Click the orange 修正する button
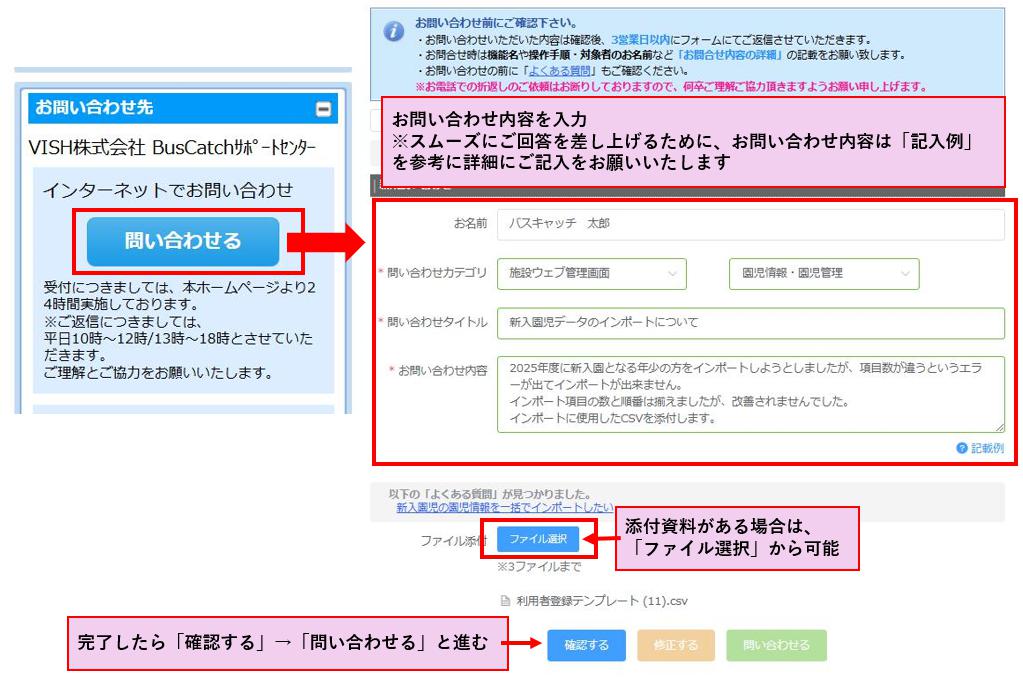This screenshot has width=1023, height=680. point(675,645)
